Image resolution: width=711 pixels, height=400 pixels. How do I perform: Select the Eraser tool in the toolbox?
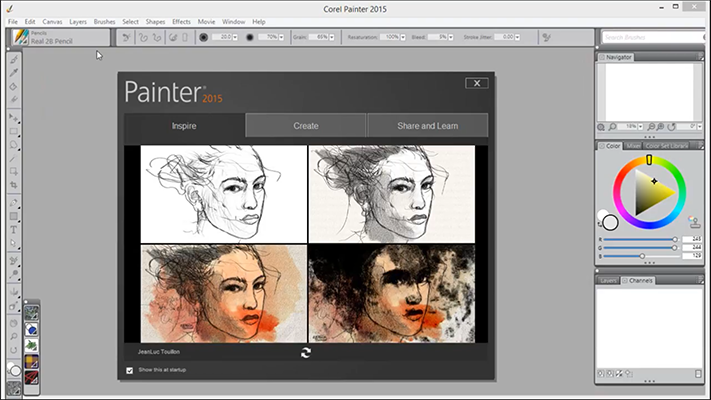pos(14,99)
